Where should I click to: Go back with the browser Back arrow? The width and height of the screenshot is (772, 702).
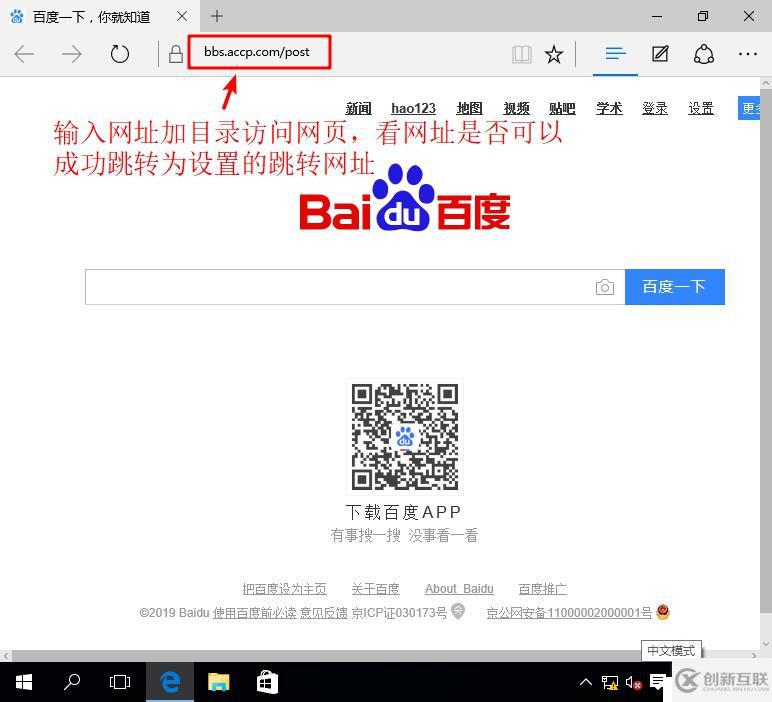point(24,54)
